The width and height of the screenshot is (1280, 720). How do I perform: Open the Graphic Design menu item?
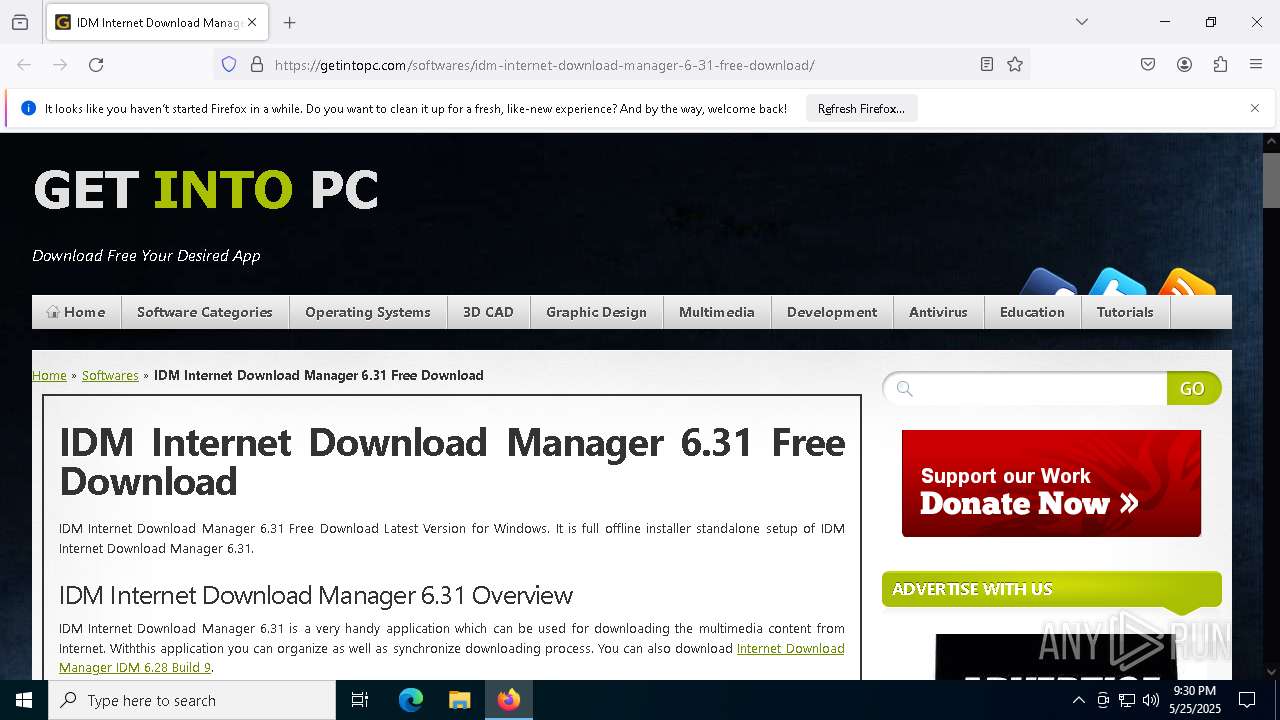point(596,312)
